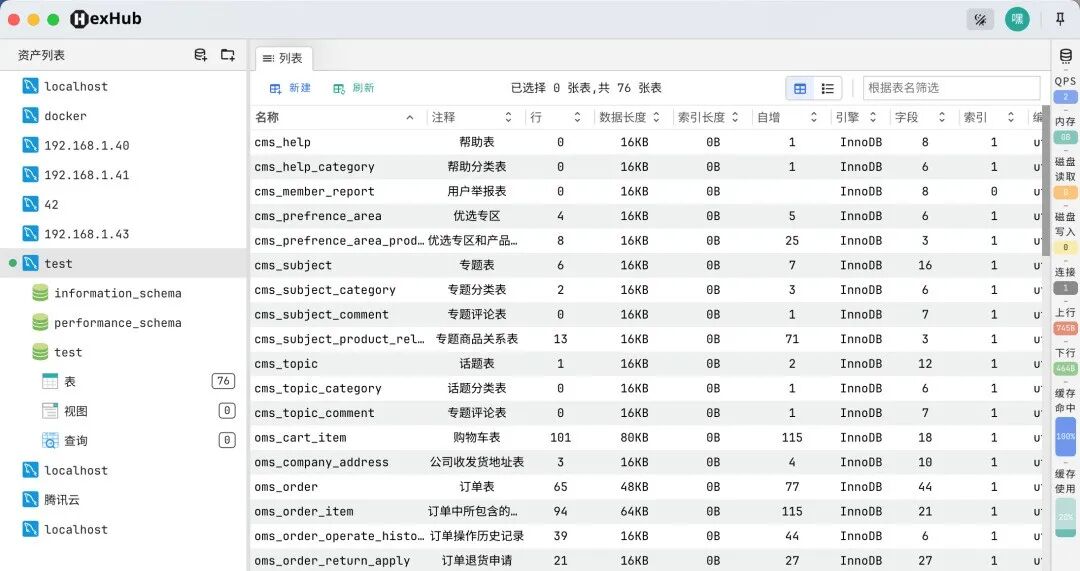Switch to list detail view
The image size is (1080, 571).
pyautogui.click(x=827, y=88)
